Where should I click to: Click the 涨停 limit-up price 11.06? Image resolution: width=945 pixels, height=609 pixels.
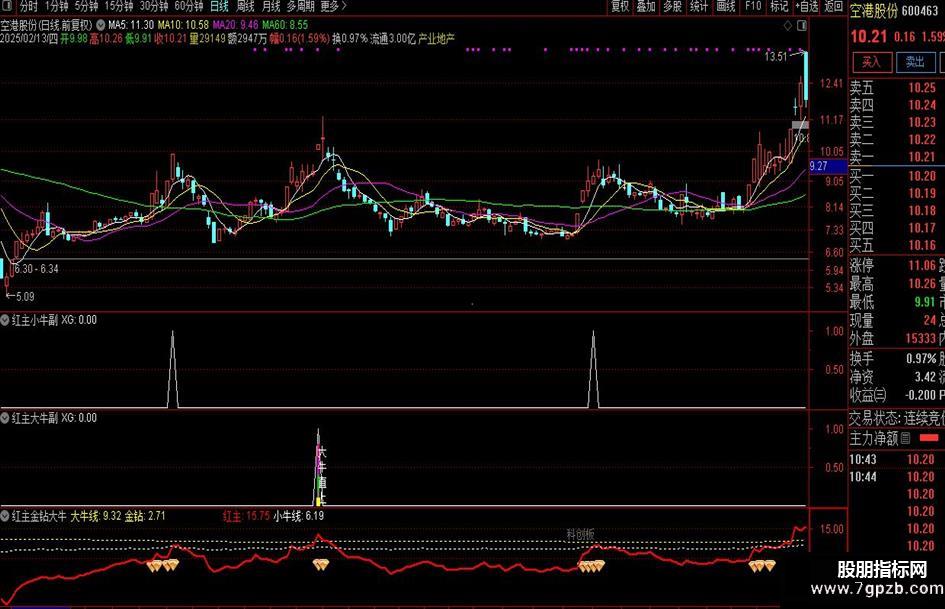point(922,265)
